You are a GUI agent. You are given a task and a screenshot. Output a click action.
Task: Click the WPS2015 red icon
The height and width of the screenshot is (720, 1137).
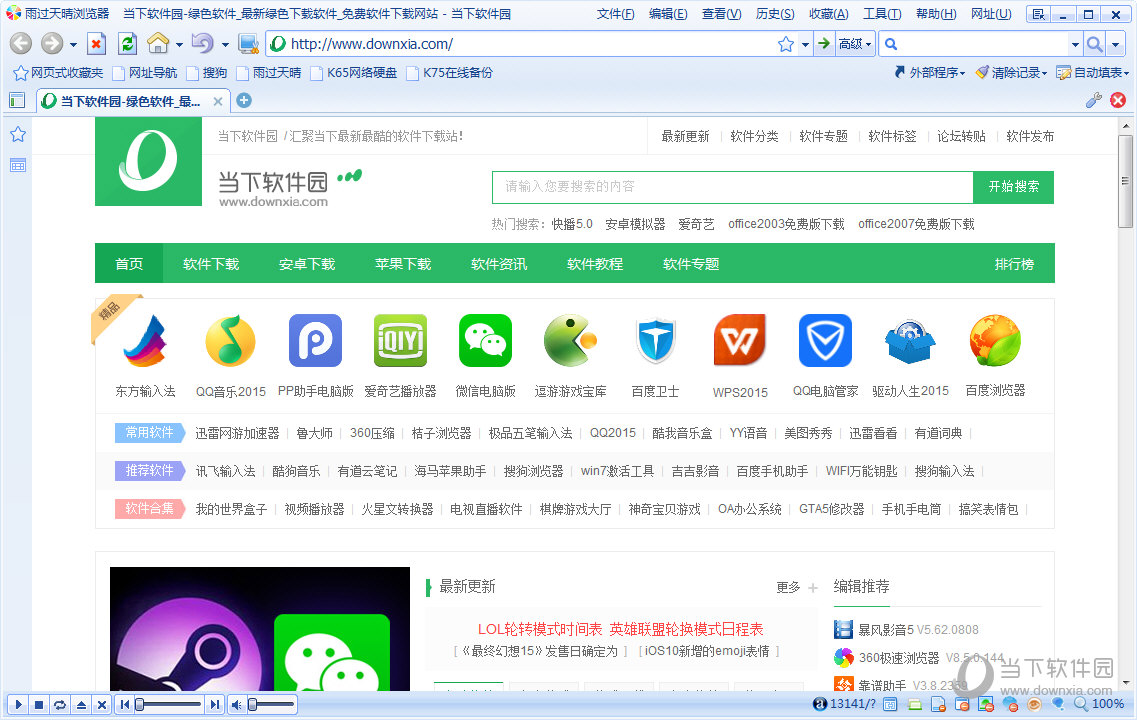point(740,341)
